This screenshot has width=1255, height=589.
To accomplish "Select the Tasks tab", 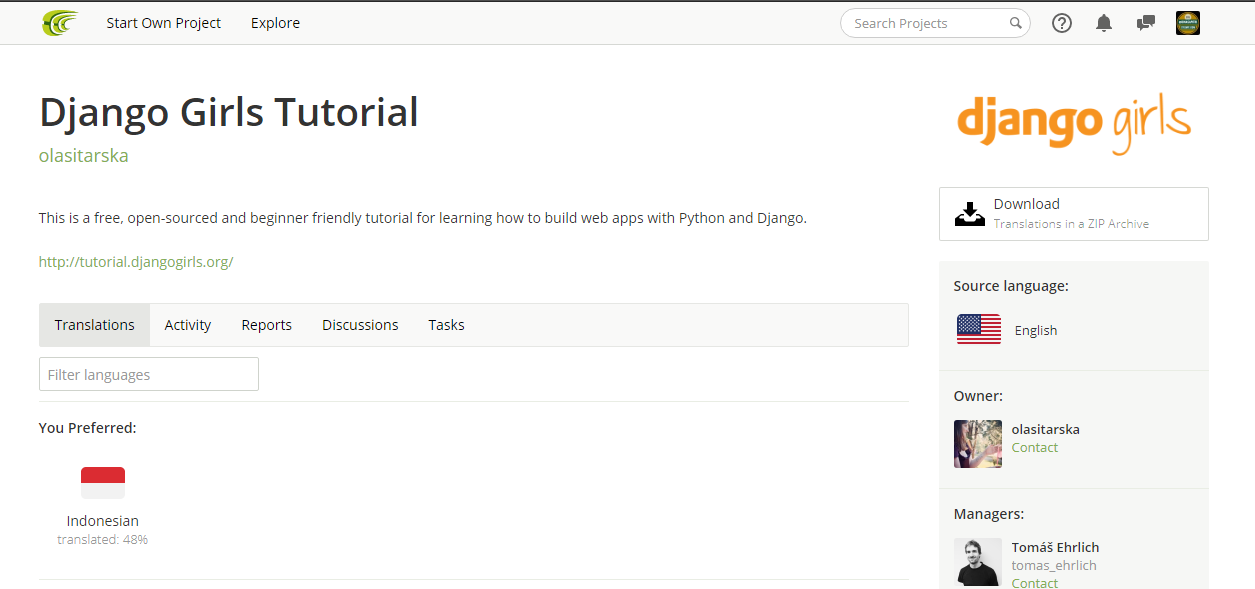I will tap(446, 325).
